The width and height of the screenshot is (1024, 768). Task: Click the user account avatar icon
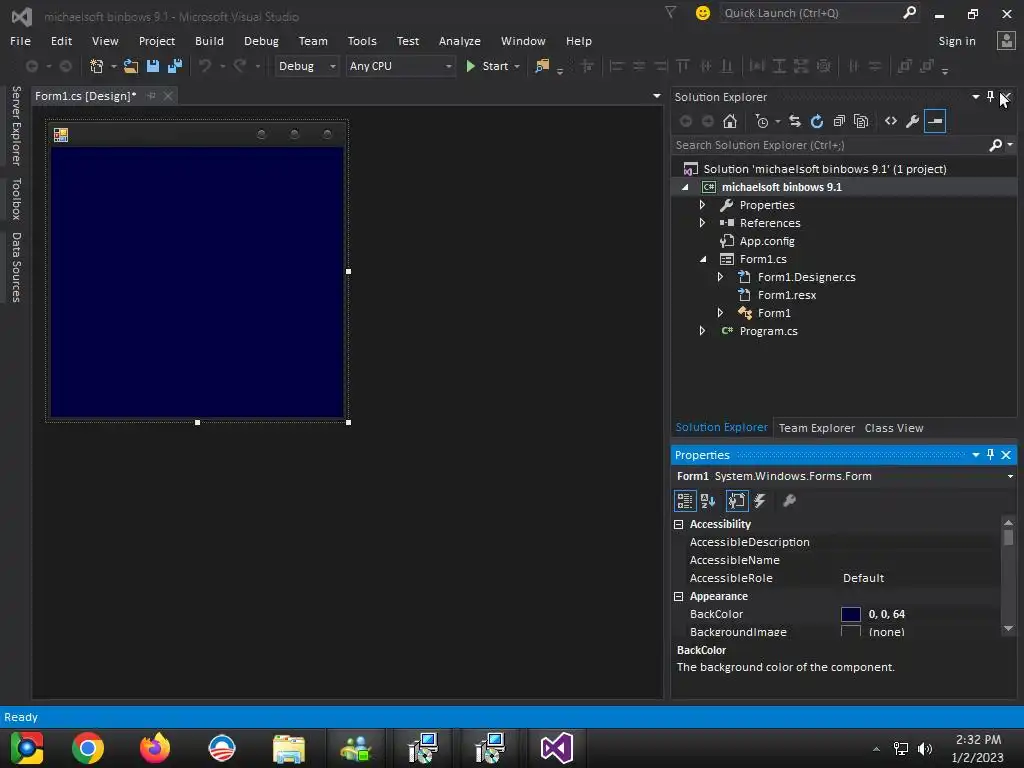(1006, 40)
